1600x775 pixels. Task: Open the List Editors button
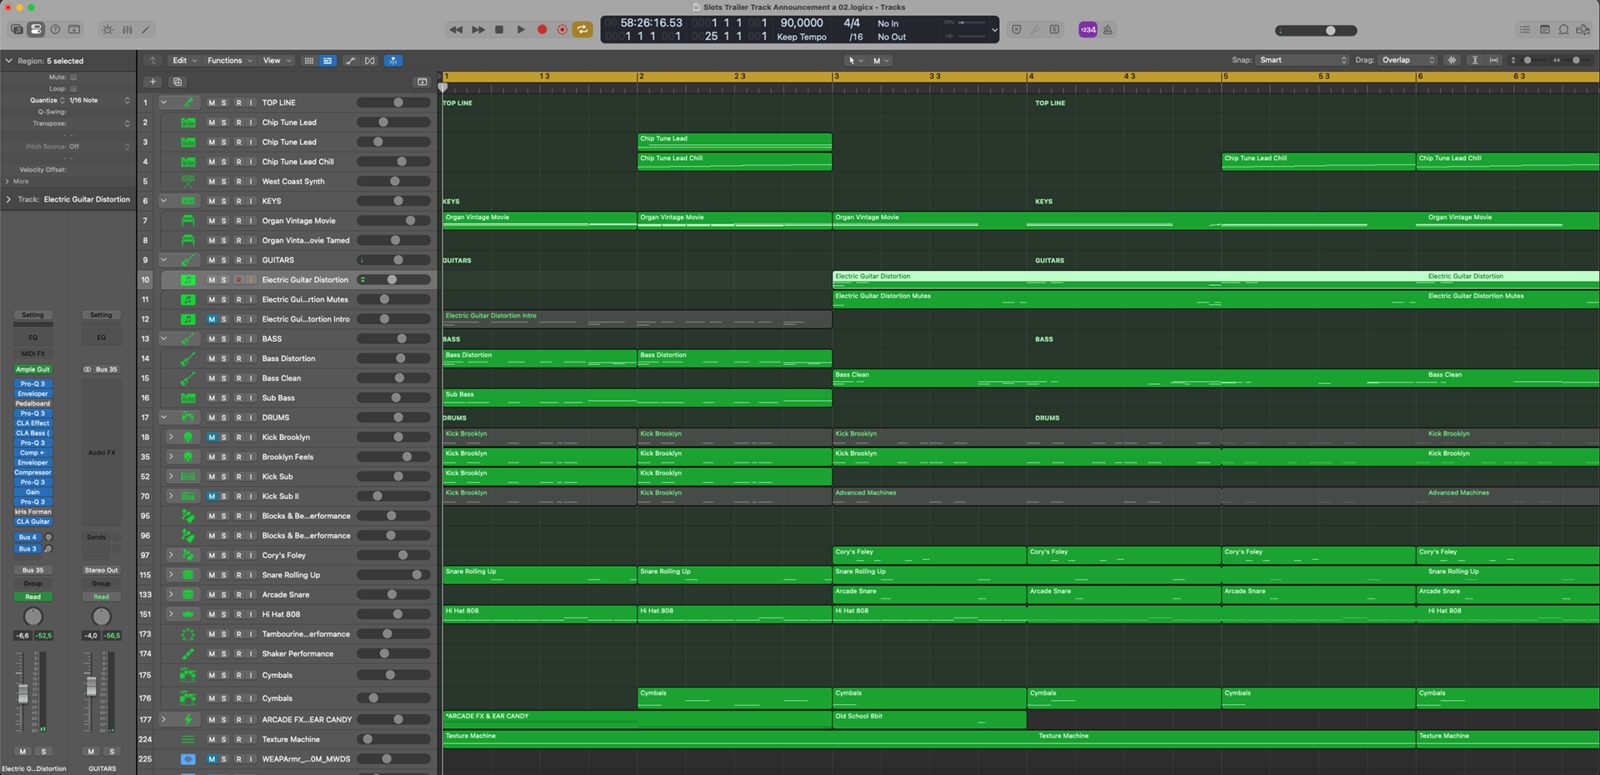pyautogui.click(x=1525, y=30)
